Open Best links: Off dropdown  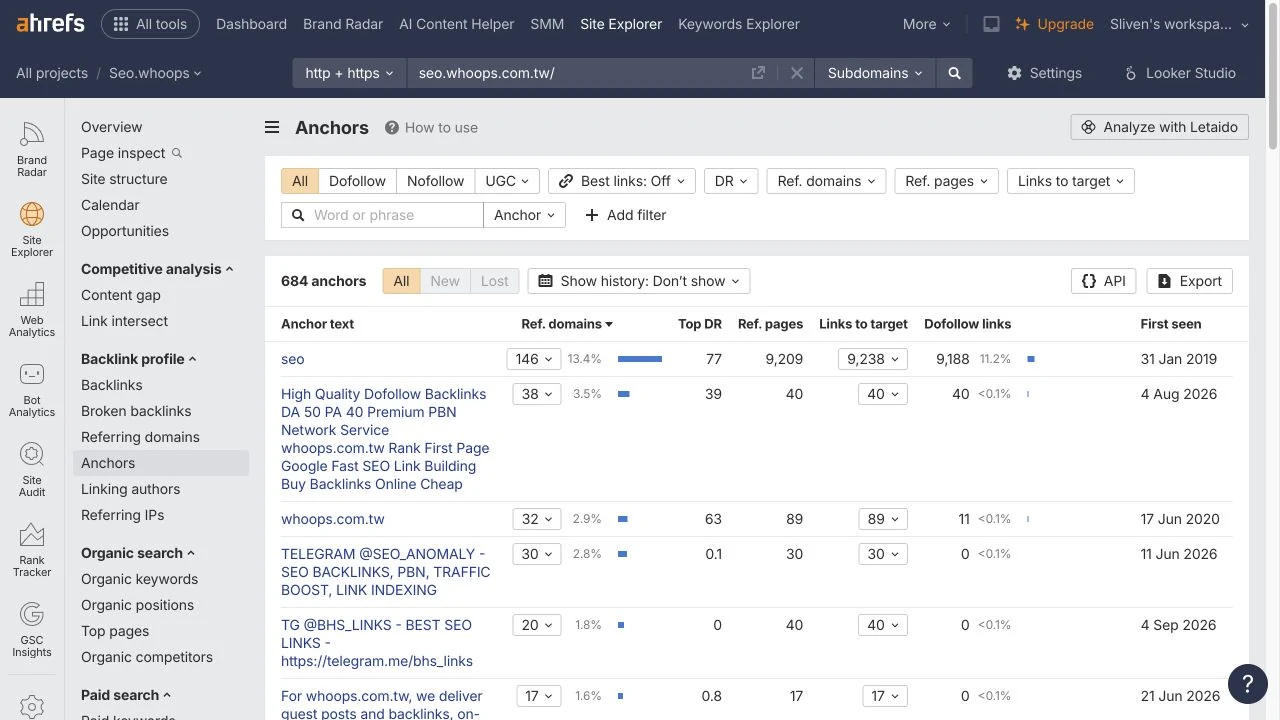click(x=622, y=181)
